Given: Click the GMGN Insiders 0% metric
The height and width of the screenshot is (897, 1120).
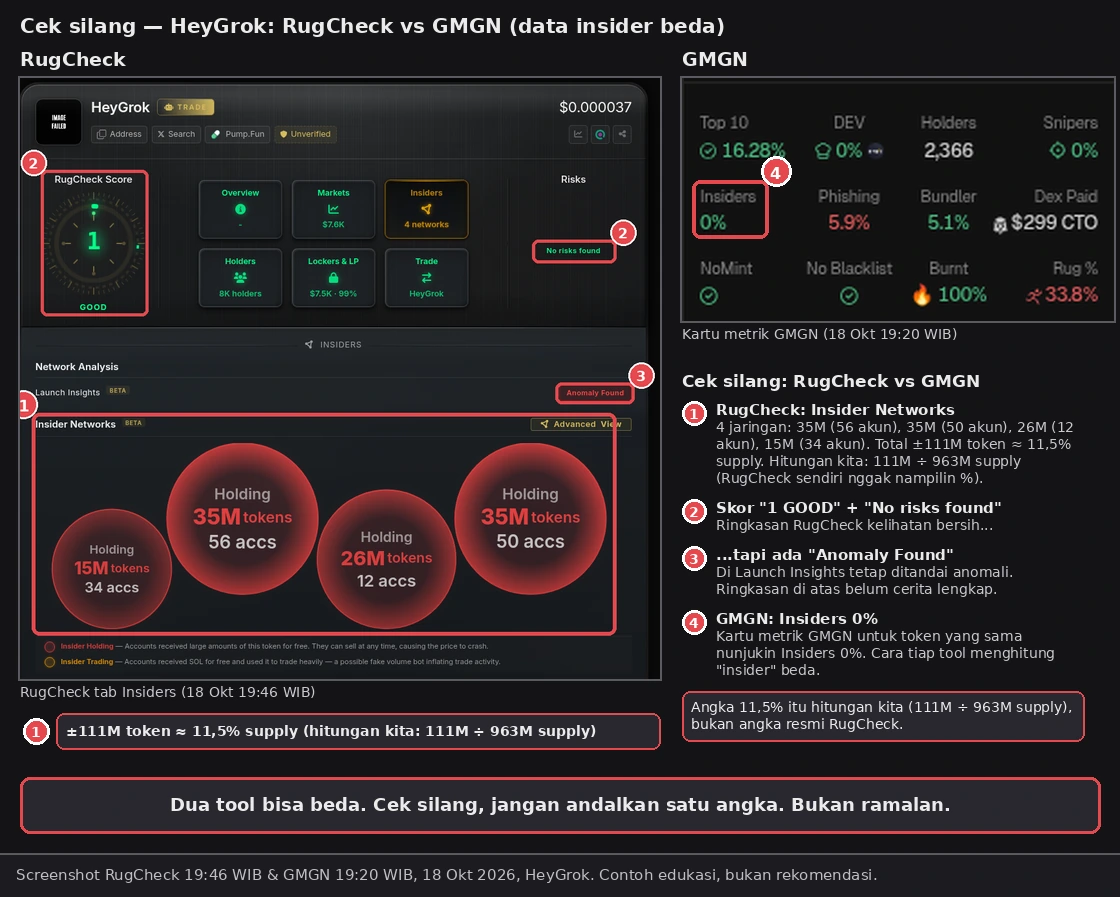Looking at the screenshot, I should [729, 210].
